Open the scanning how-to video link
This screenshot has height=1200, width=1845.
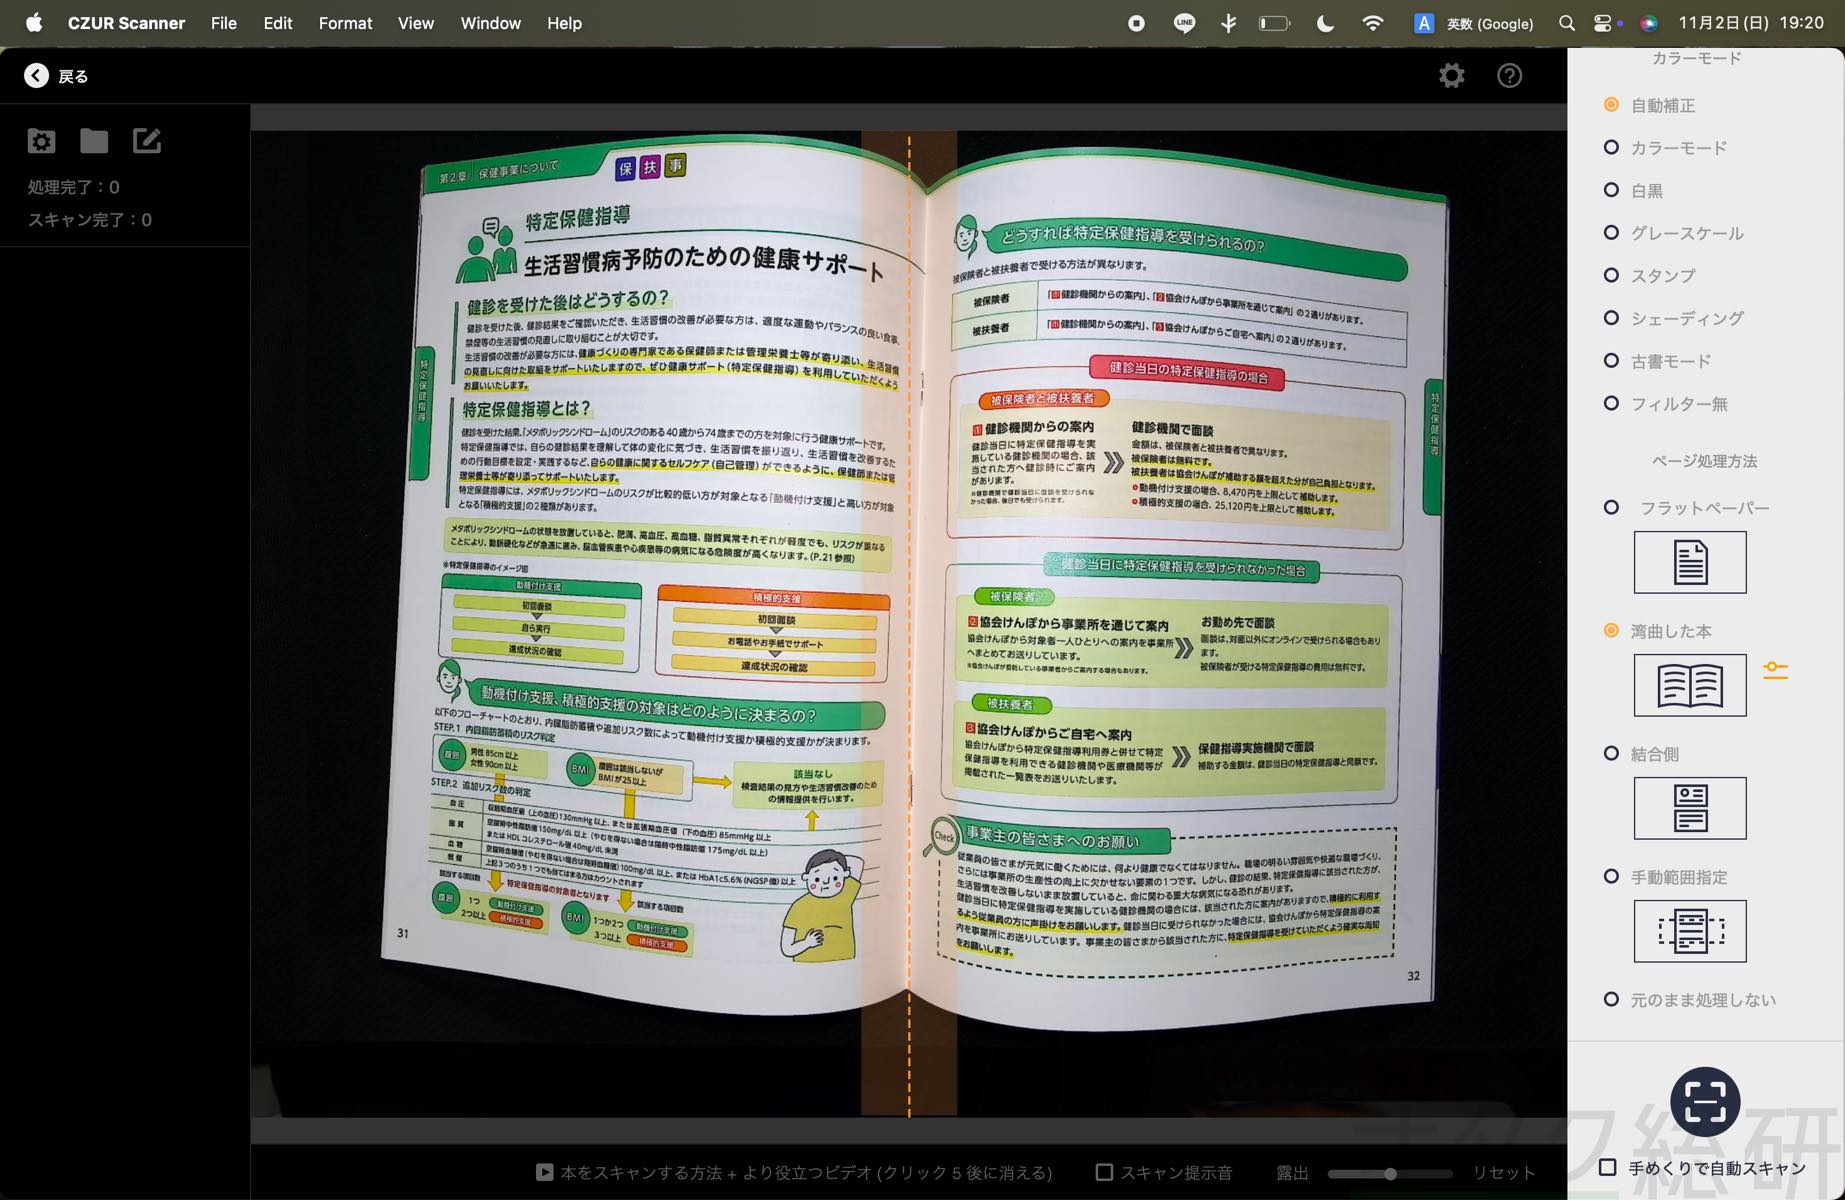(x=795, y=1172)
